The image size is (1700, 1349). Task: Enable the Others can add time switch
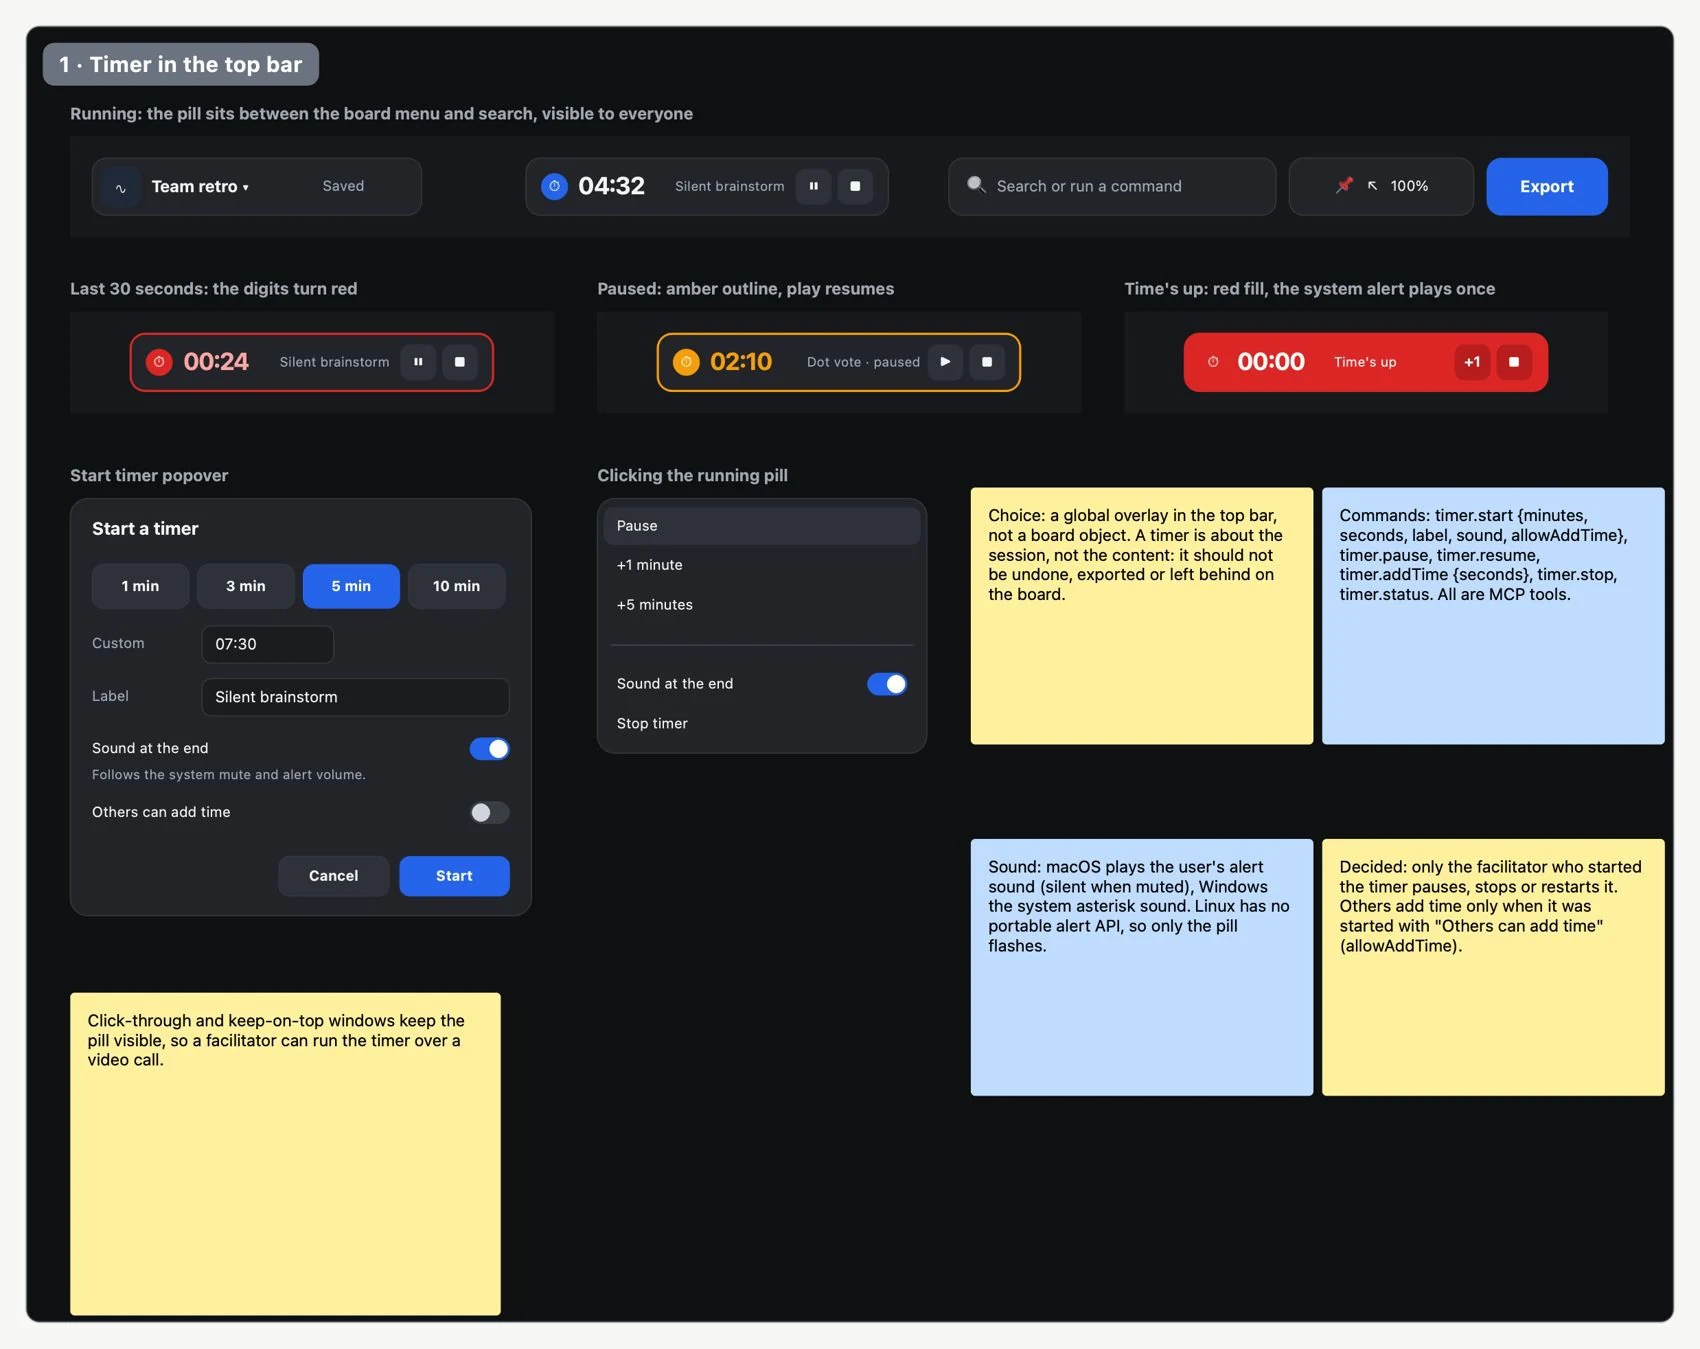pyautogui.click(x=489, y=813)
